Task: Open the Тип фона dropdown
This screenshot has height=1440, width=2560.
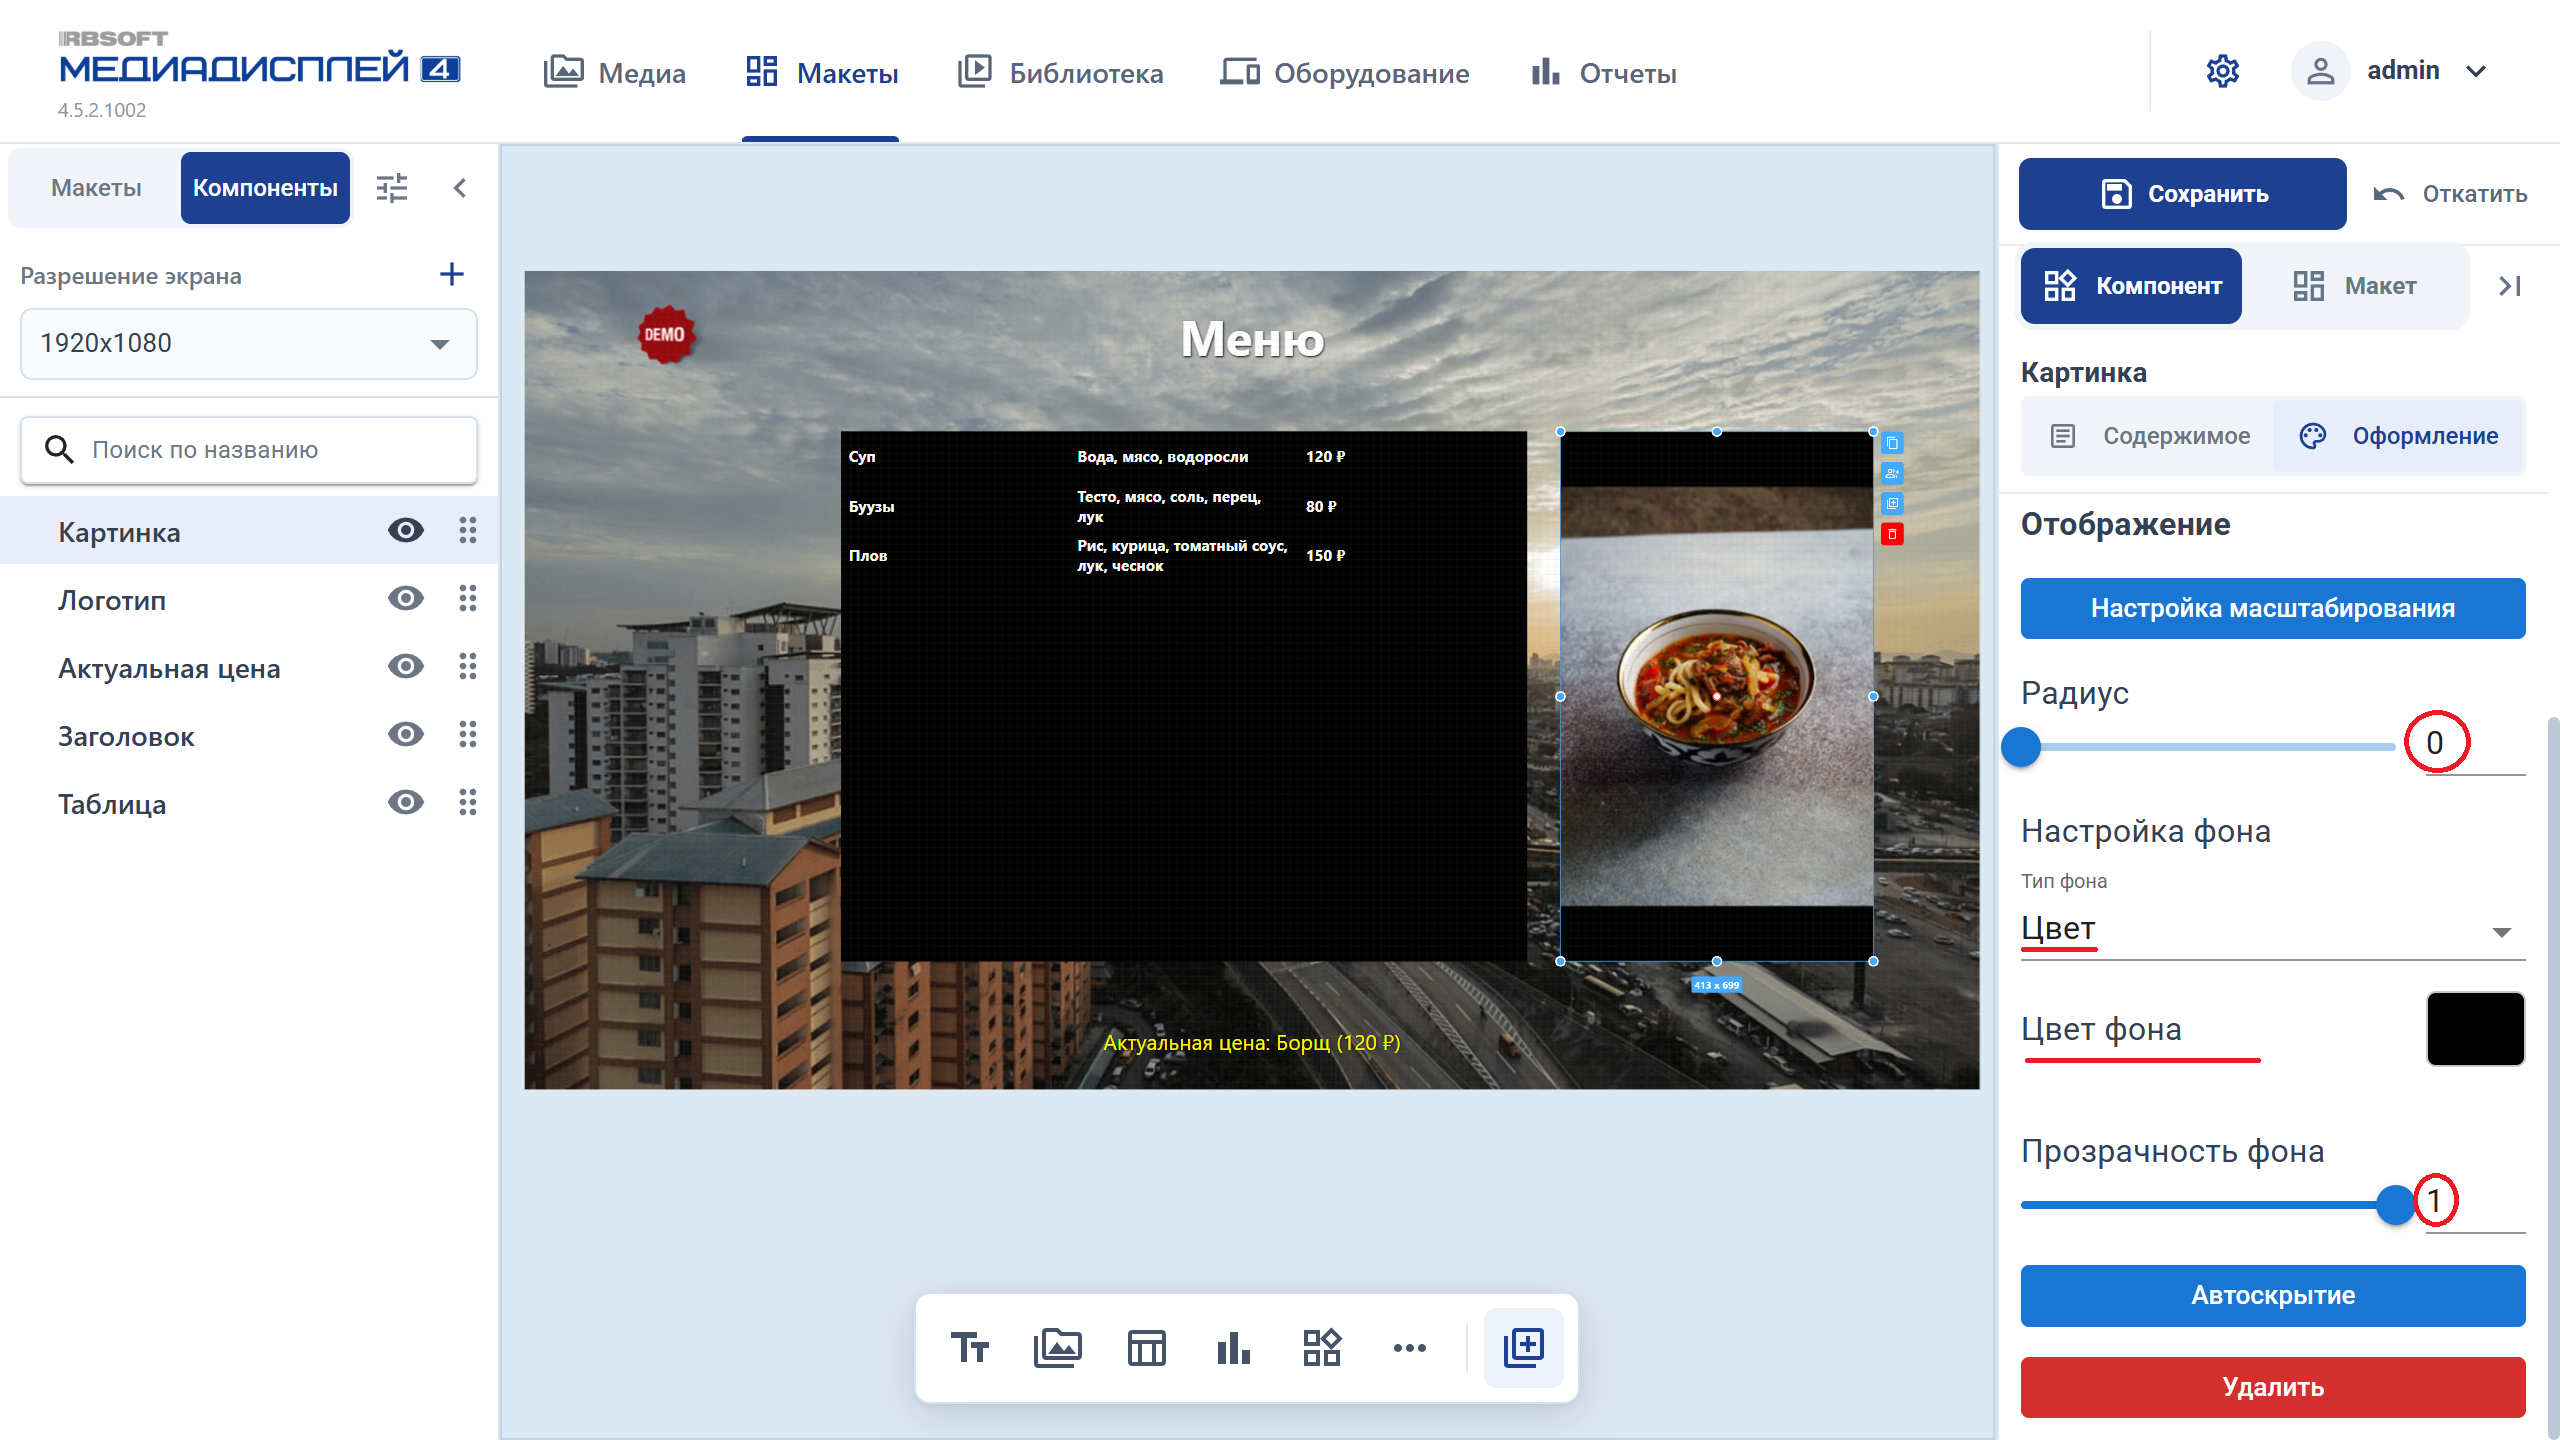Action: click(x=2272, y=930)
